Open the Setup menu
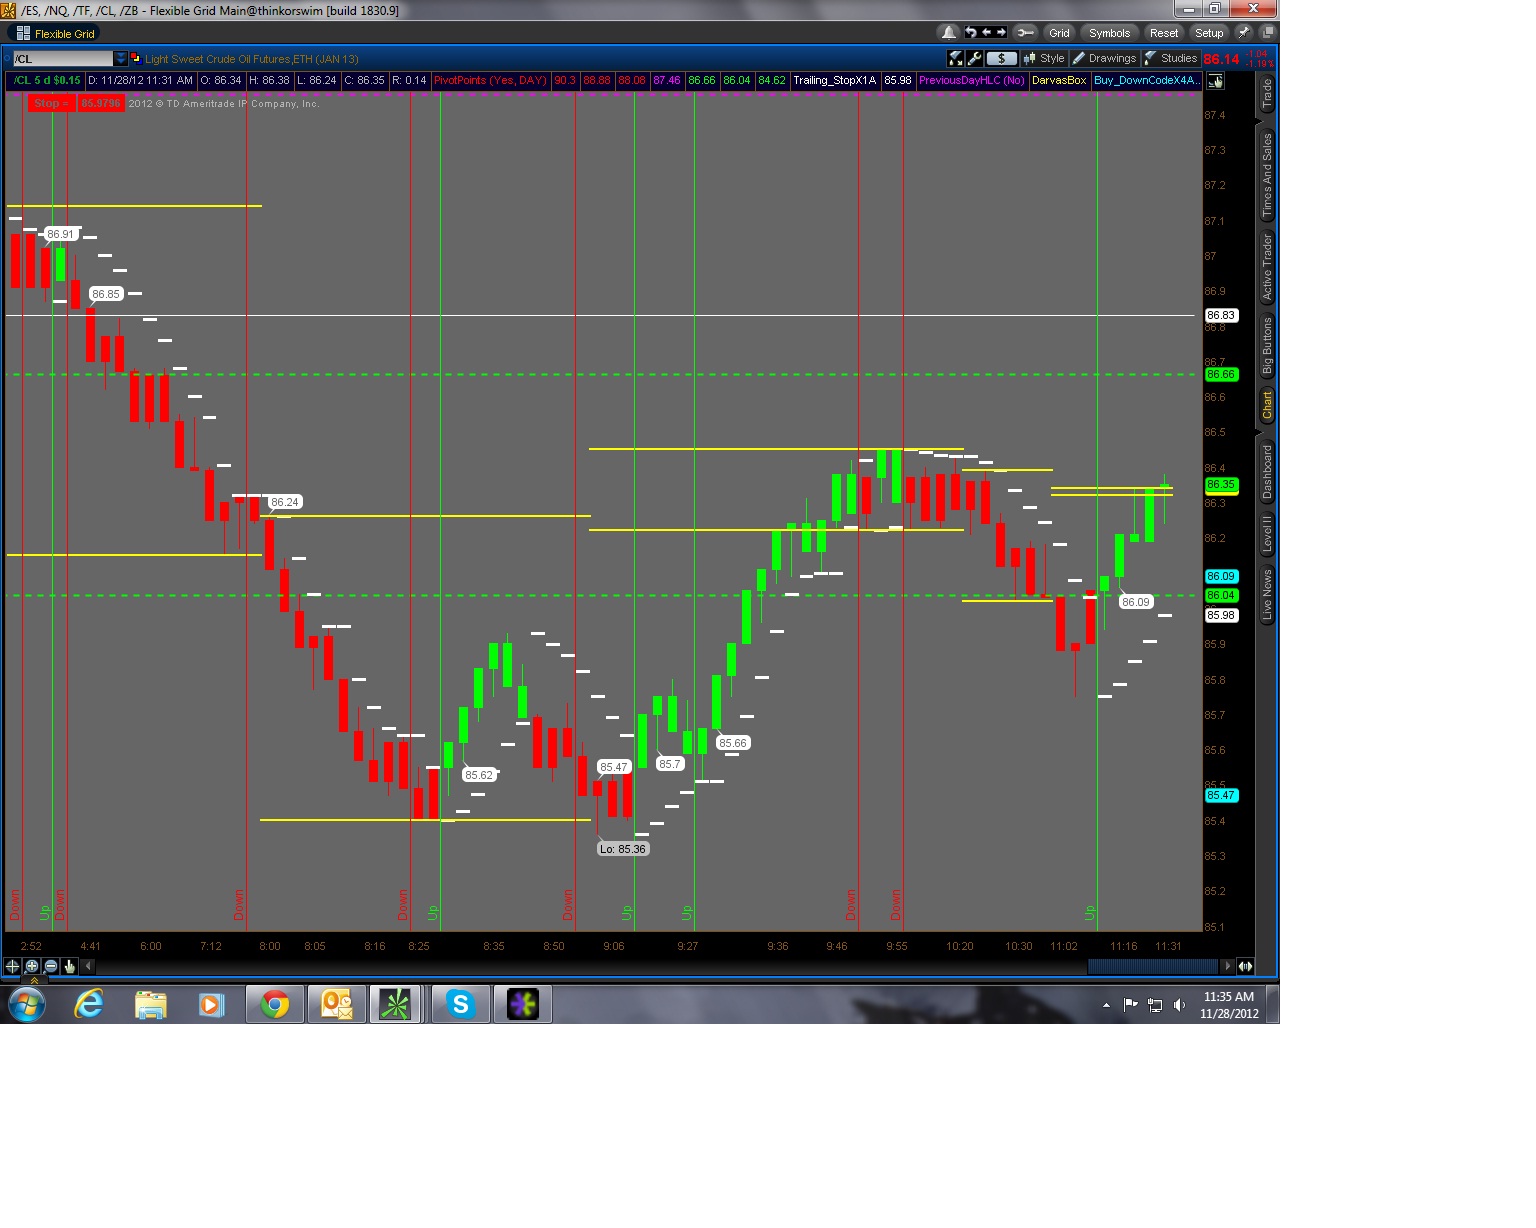1536x1228 pixels. point(1209,33)
